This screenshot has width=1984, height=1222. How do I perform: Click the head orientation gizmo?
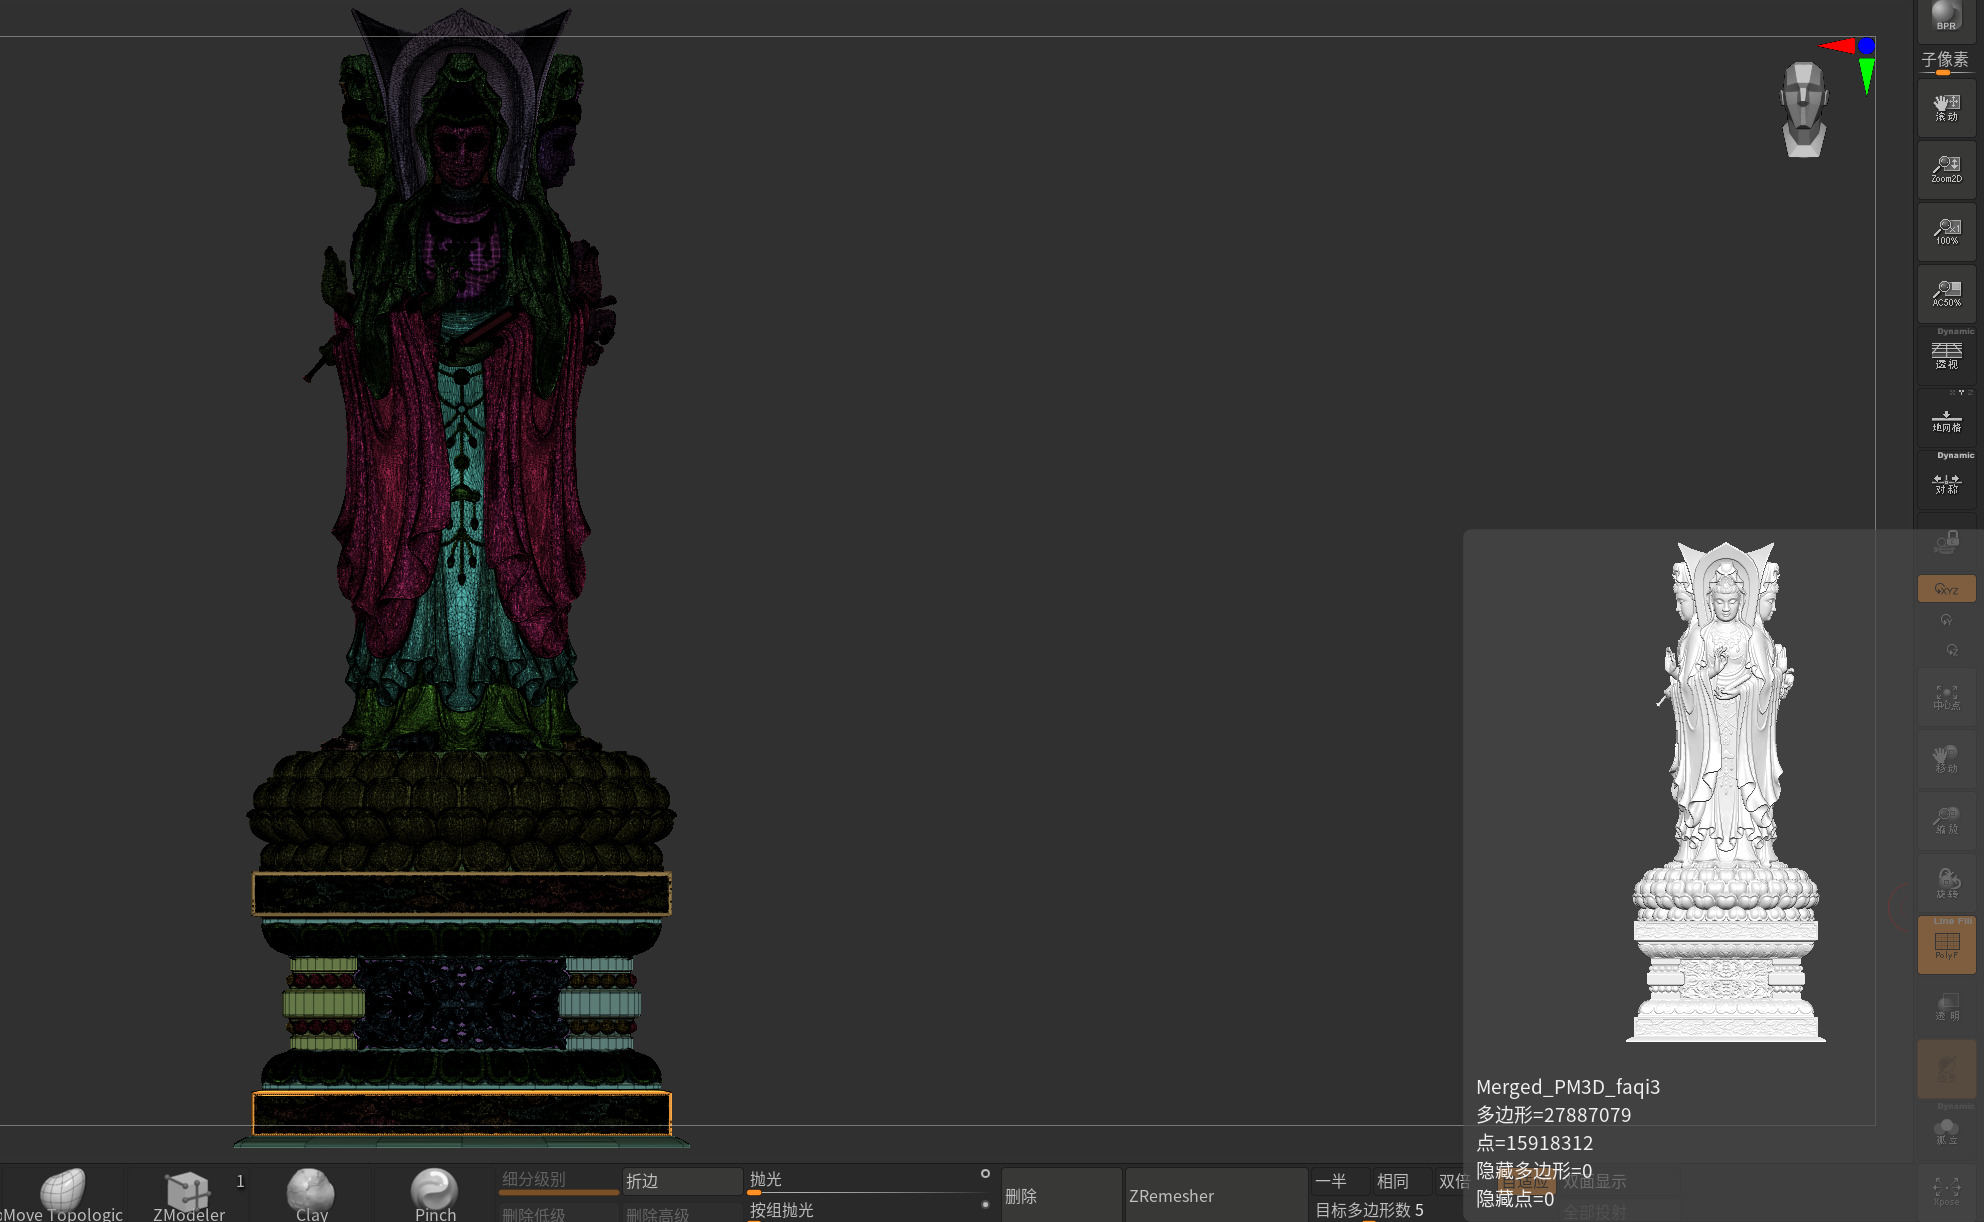tap(1803, 110)
